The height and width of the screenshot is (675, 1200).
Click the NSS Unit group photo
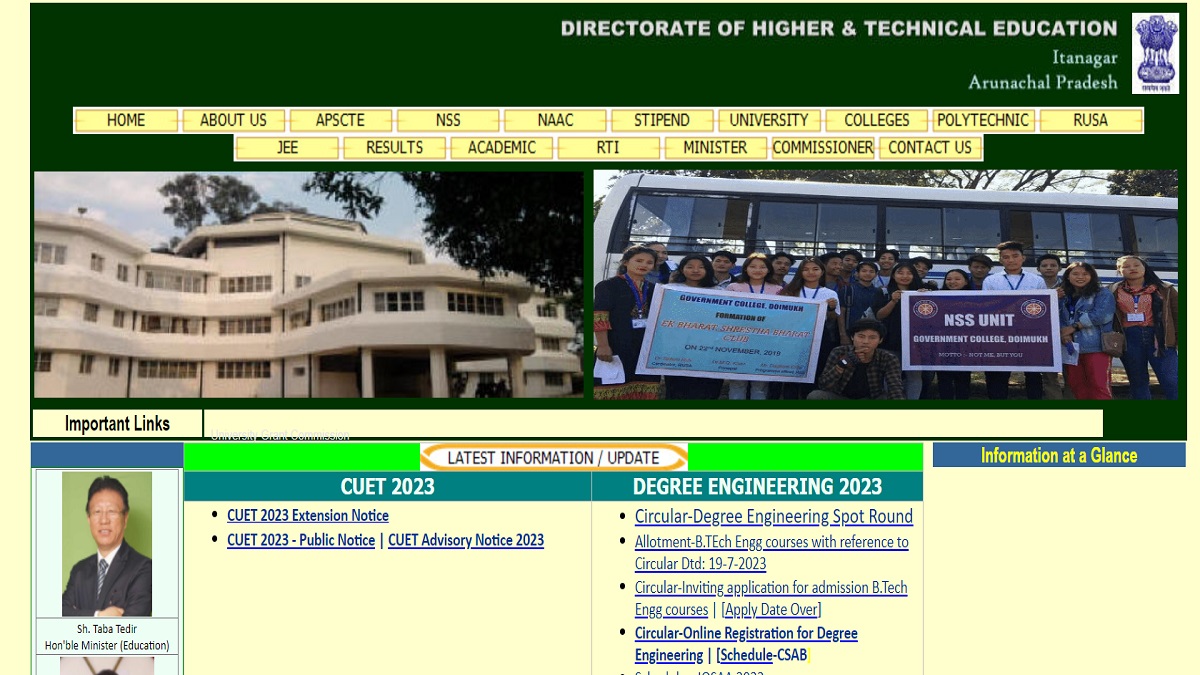[885, 285]
